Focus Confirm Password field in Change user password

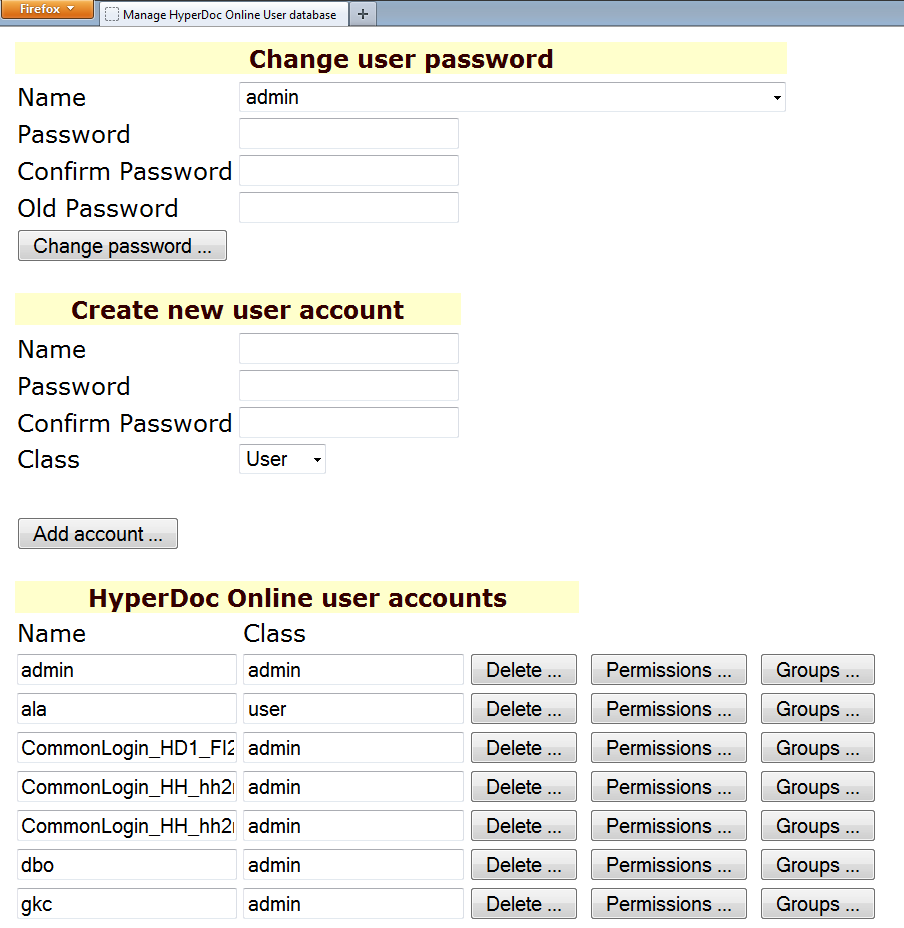(x=349, y=171)
